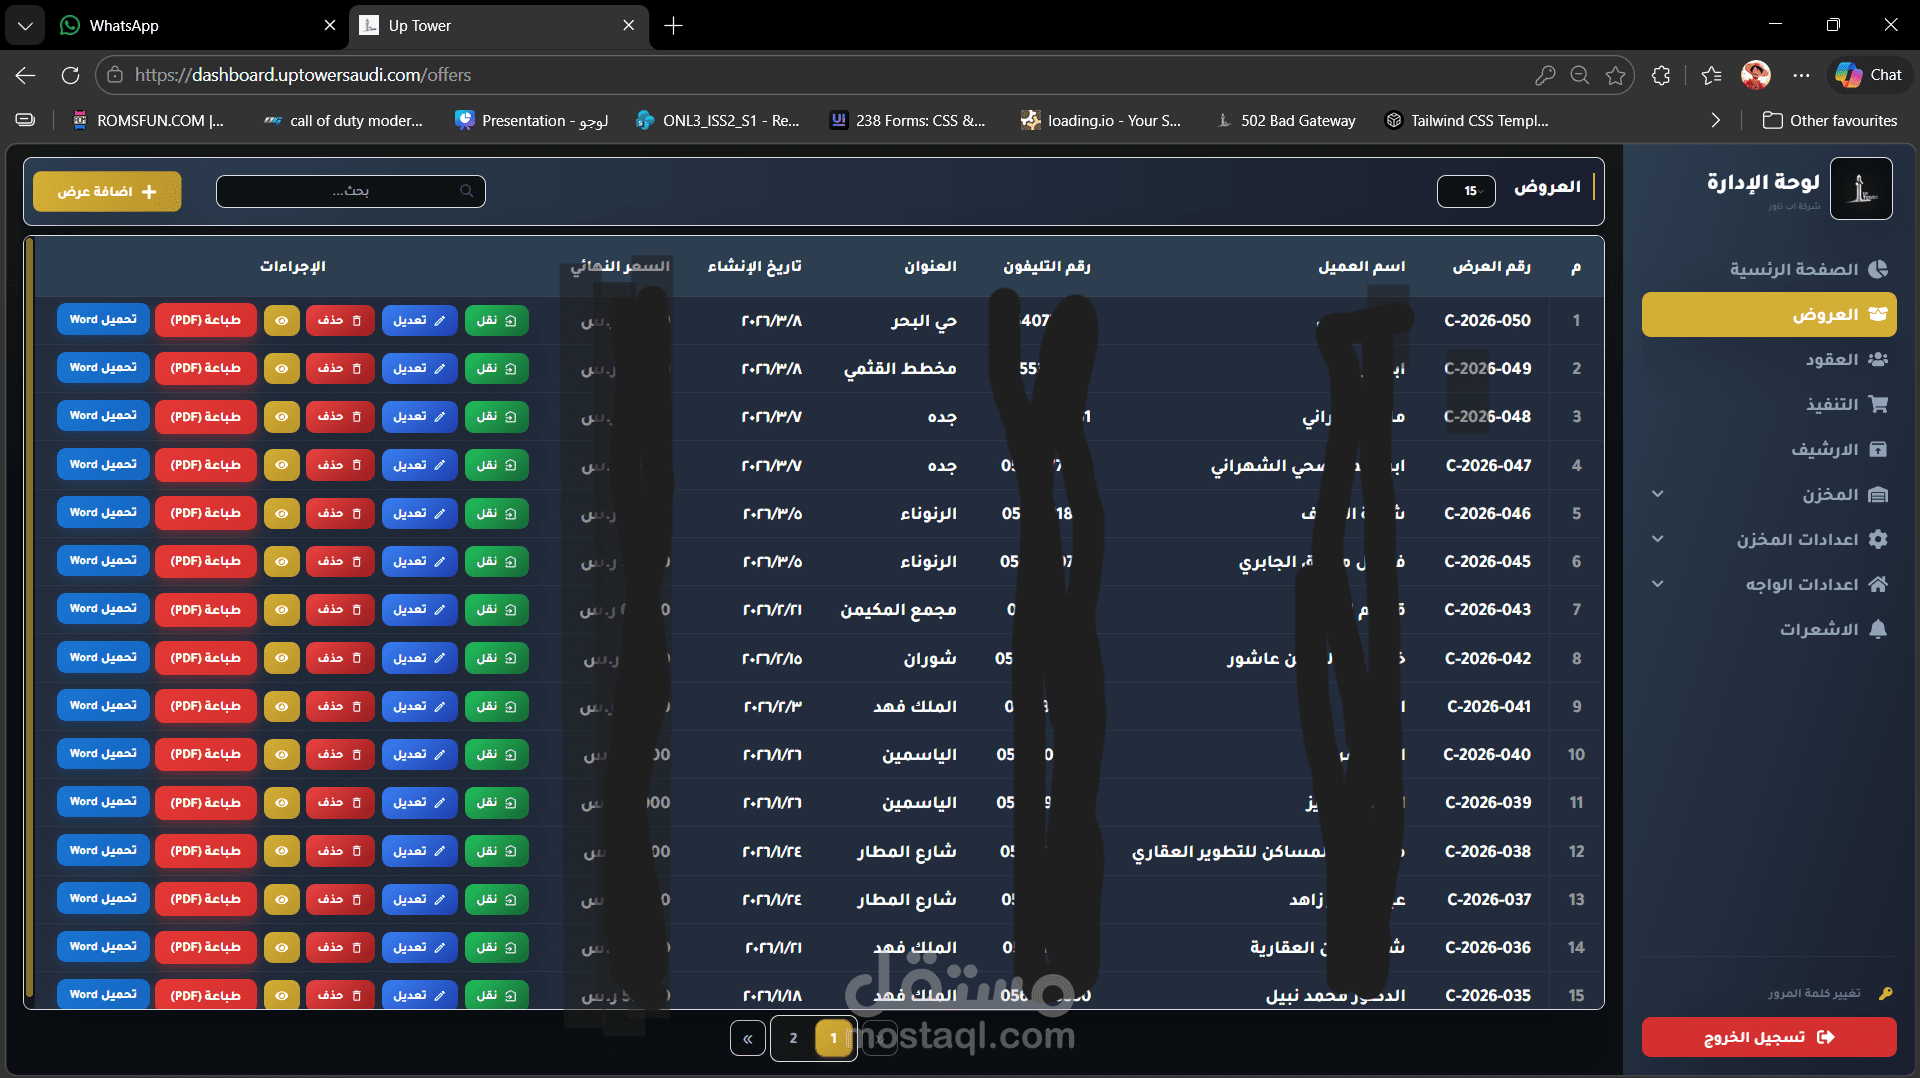Show offer C-2026-043 with the eye button
The height and width of the screenshot is (1078, 1920).
282,609
